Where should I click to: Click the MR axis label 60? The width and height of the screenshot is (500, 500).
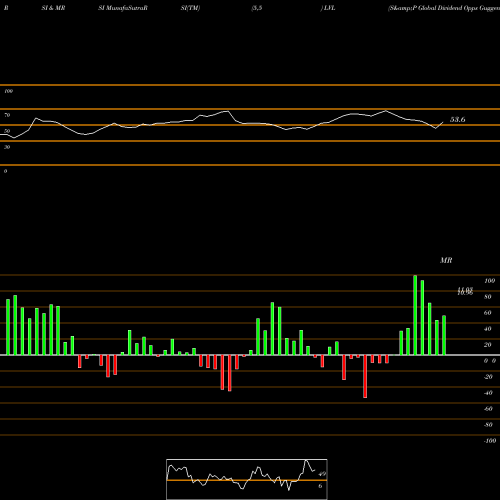[x=488, y=313]
